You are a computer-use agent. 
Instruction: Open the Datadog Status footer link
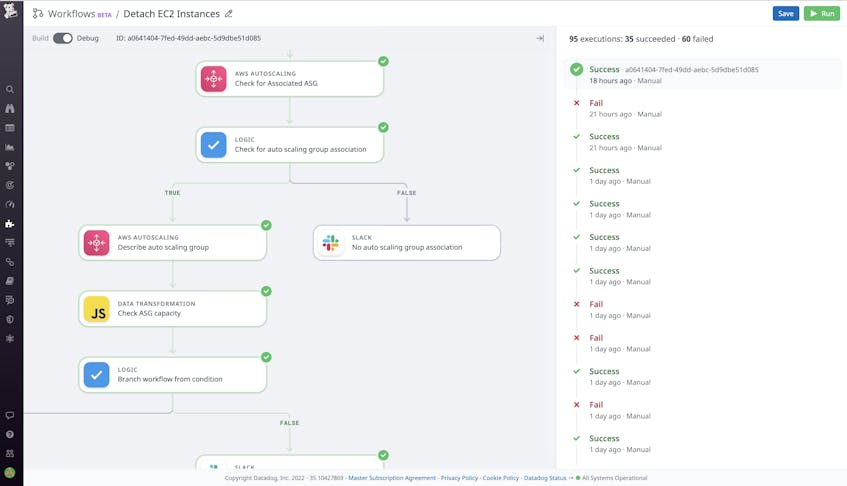pyautogui.click(x=545, y=478)
